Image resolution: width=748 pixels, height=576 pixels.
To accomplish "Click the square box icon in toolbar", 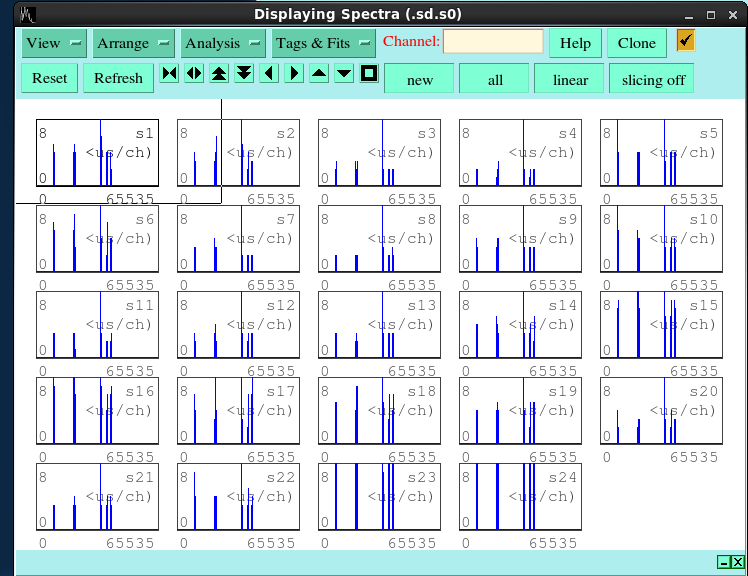I will [369, 74].
